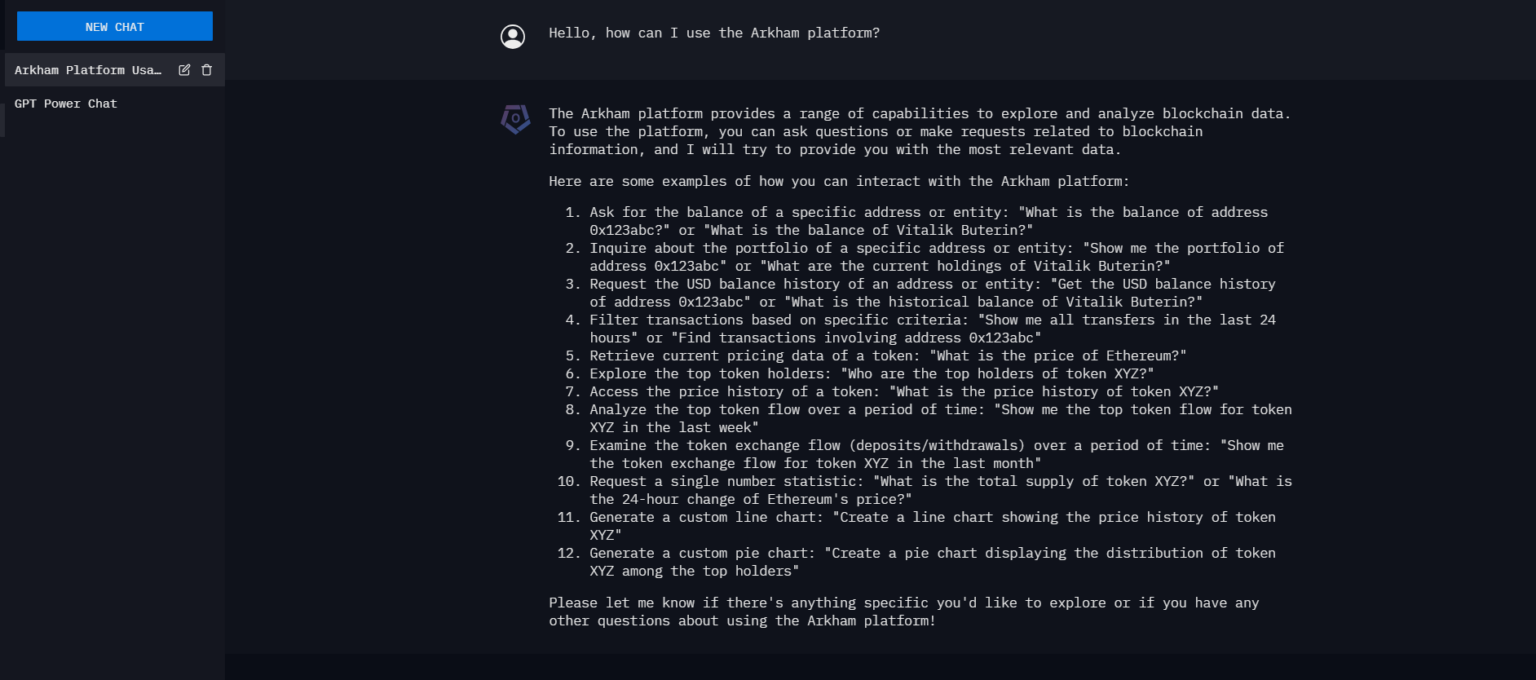Start a new conversation with the NEW CHAT button
Image resolution: width=1536 pixels, height=680 pixels.
[114, 25]
